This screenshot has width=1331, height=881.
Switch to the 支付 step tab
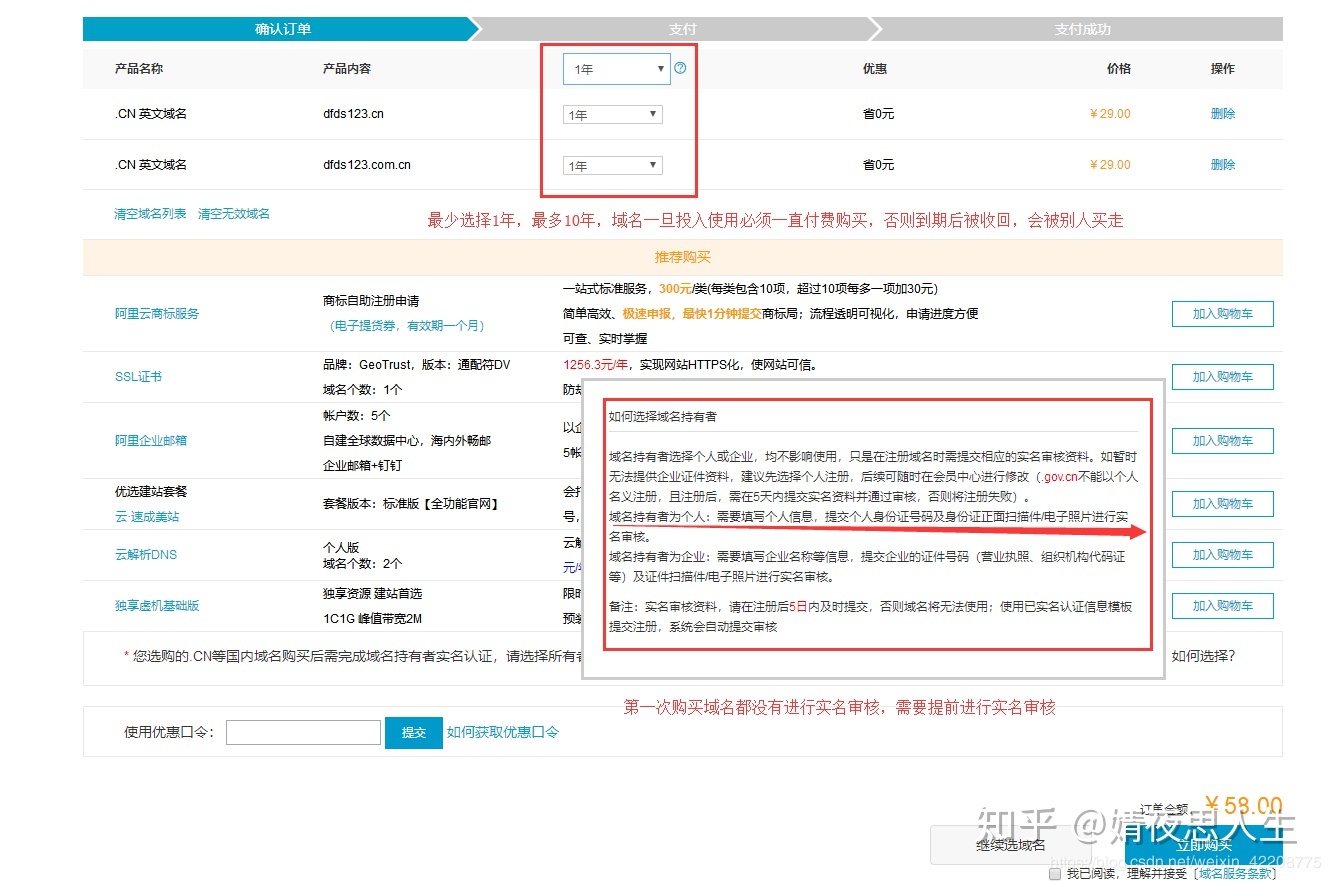click(683, 29)
